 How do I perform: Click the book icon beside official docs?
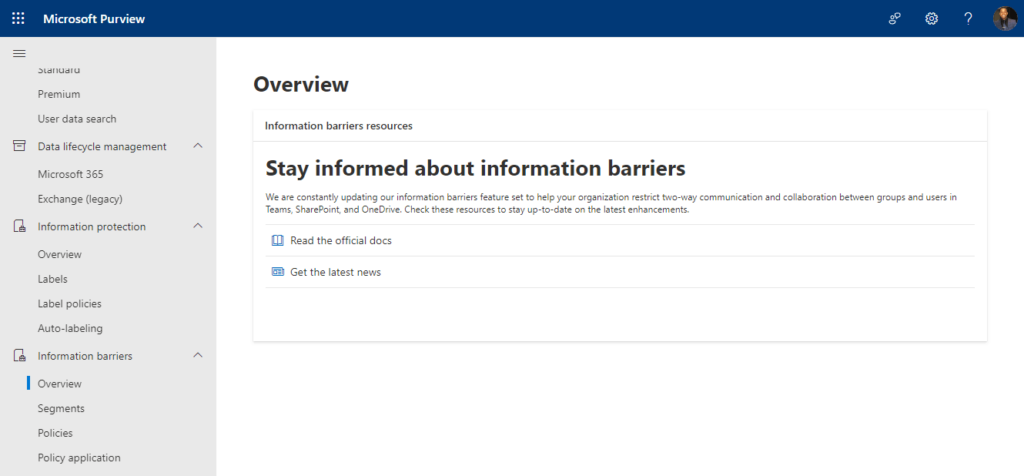278,240
